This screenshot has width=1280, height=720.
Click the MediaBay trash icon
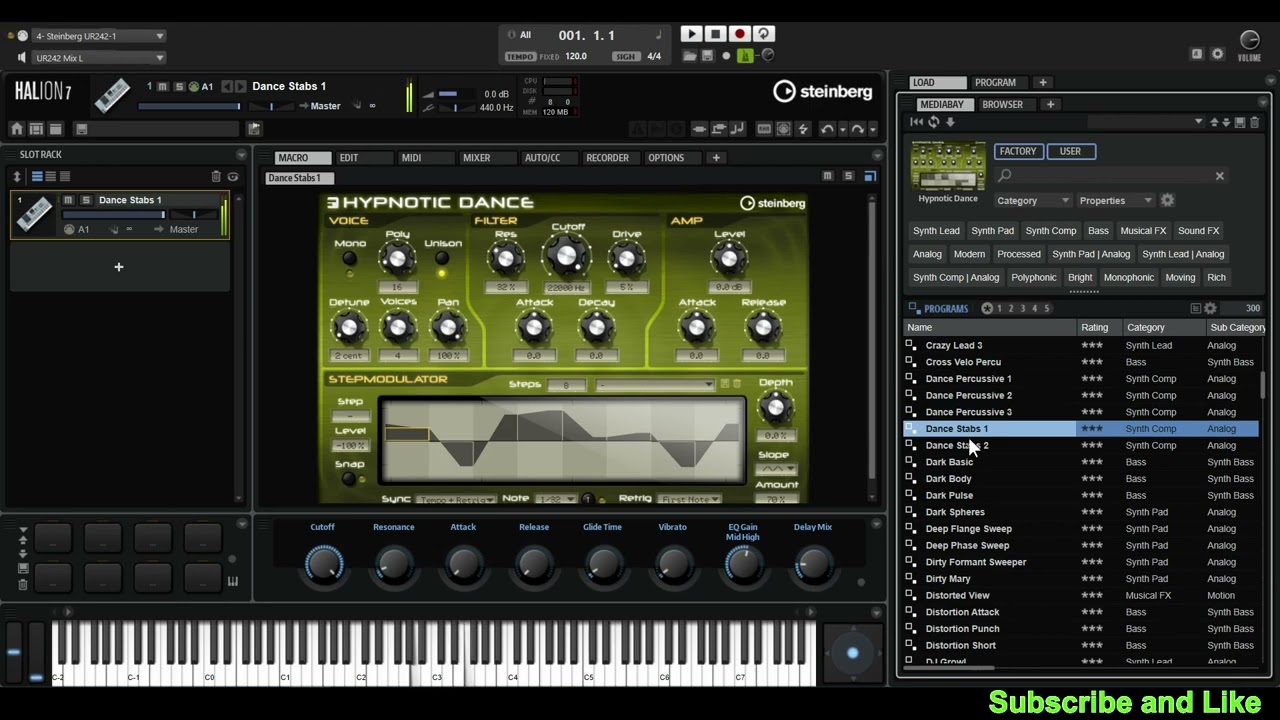pyautogui.click(x=1254, y=122)
